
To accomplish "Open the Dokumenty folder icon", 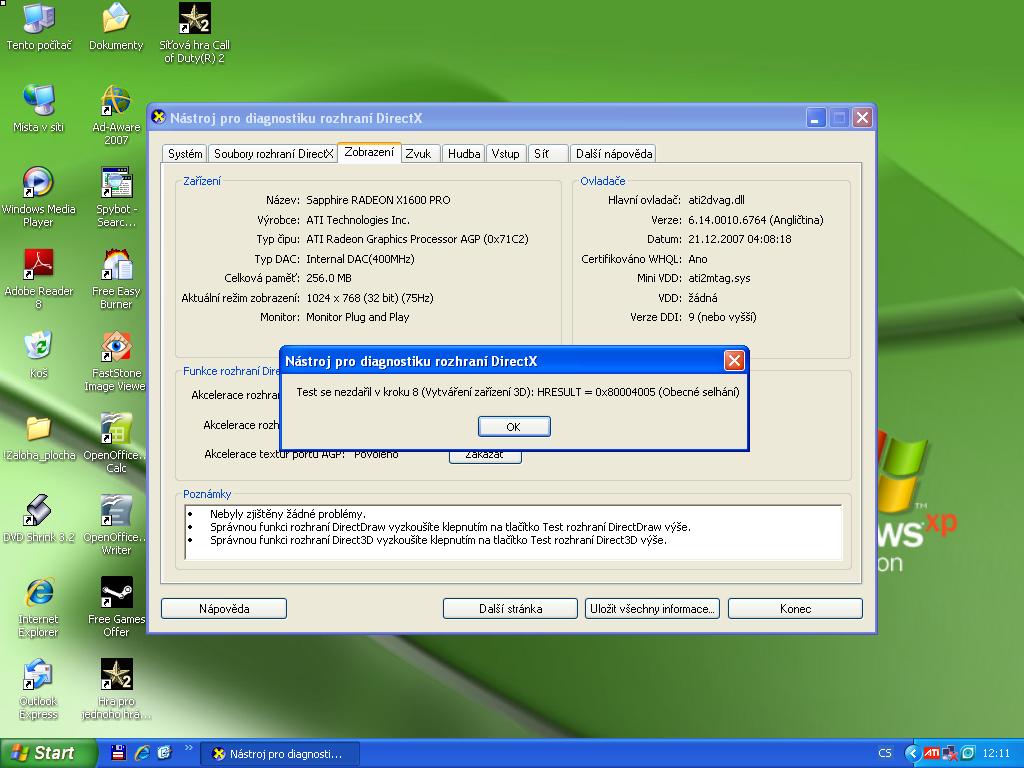I will pos(116,26).
